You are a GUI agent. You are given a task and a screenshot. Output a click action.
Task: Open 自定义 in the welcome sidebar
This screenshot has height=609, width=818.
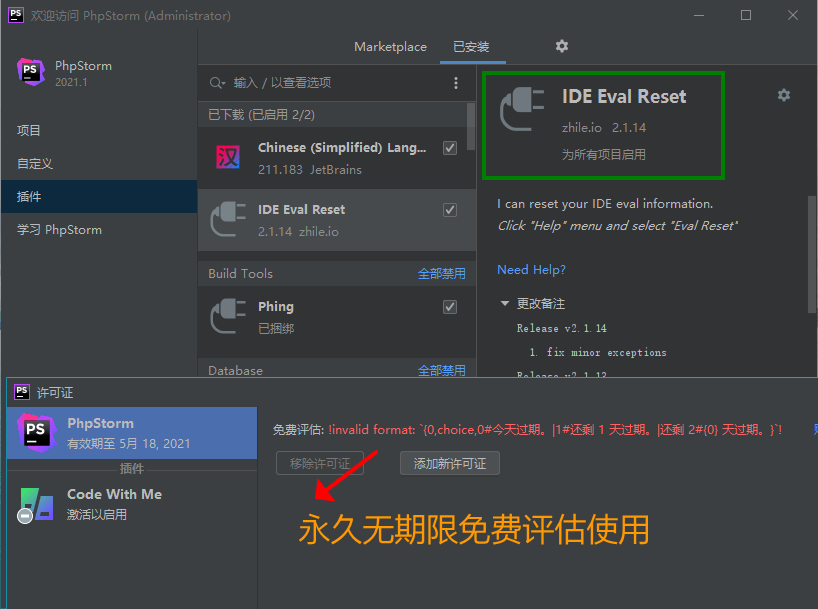[99, 163]
